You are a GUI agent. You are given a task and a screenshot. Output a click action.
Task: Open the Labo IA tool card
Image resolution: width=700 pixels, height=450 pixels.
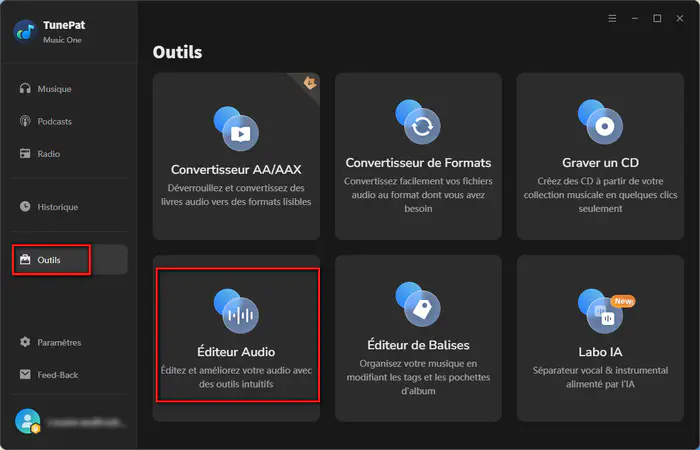click(x=600, y=338)
